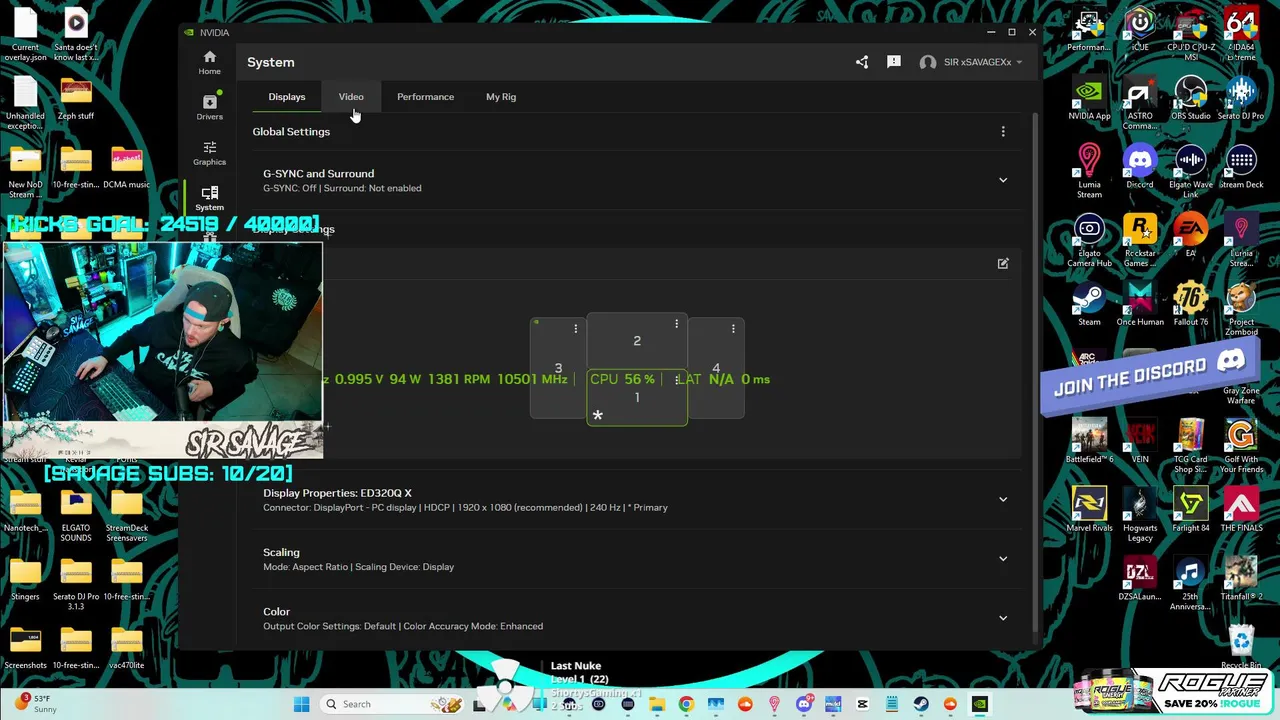The width and height of the screenshot is (1280, 720).
Task: Select display 4 in the layout
Action: pyautogui.click(x=716, y=368)
